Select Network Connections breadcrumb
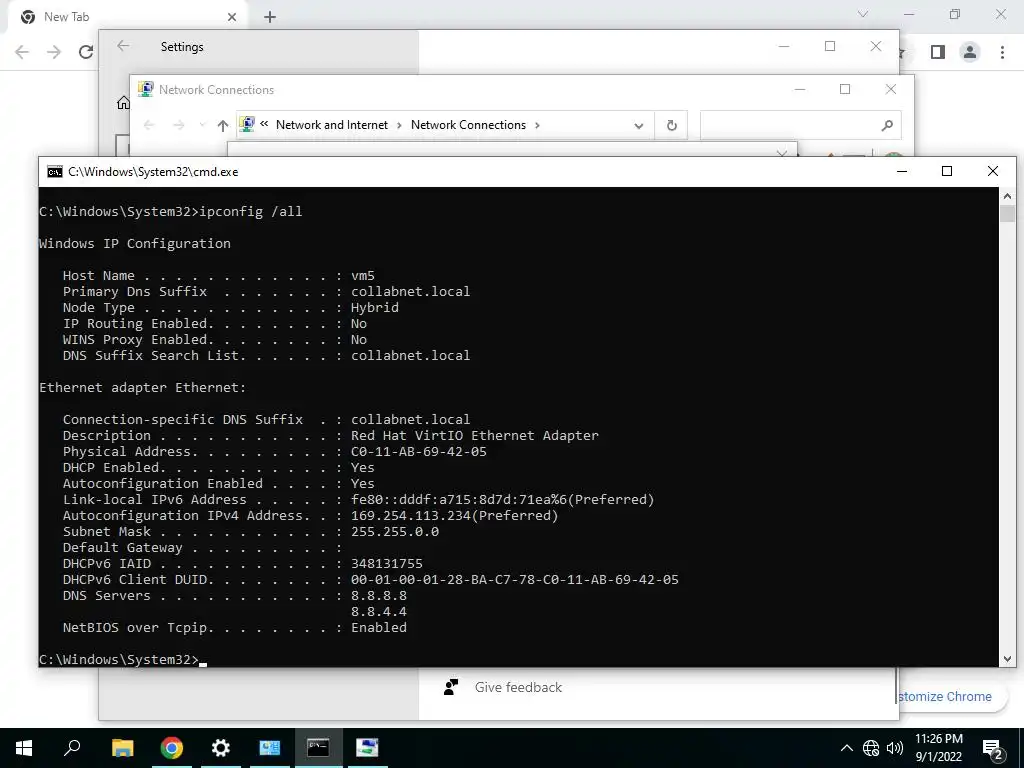Viewport: 1024px width, 768px height. pos(468,125)
